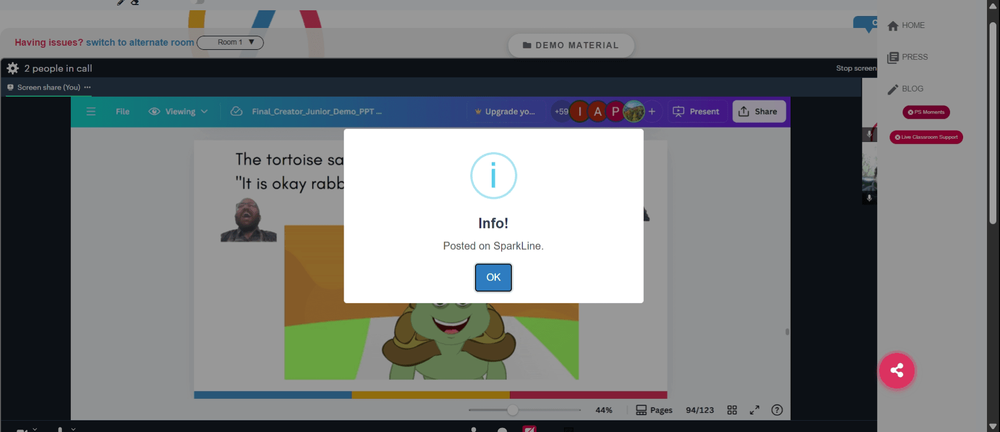Click the tortoise illustration on the slide
The image size is (1000, 432).
448,341
